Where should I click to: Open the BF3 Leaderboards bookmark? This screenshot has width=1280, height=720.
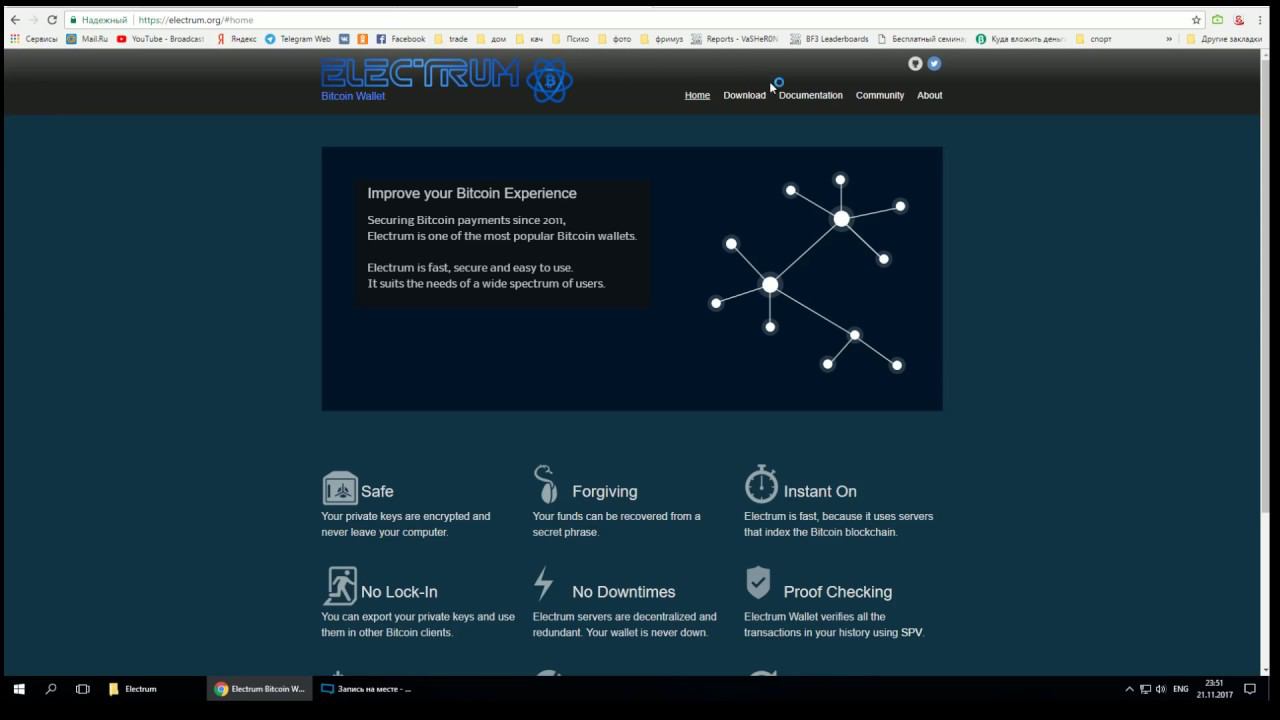(x=829, y=39)
